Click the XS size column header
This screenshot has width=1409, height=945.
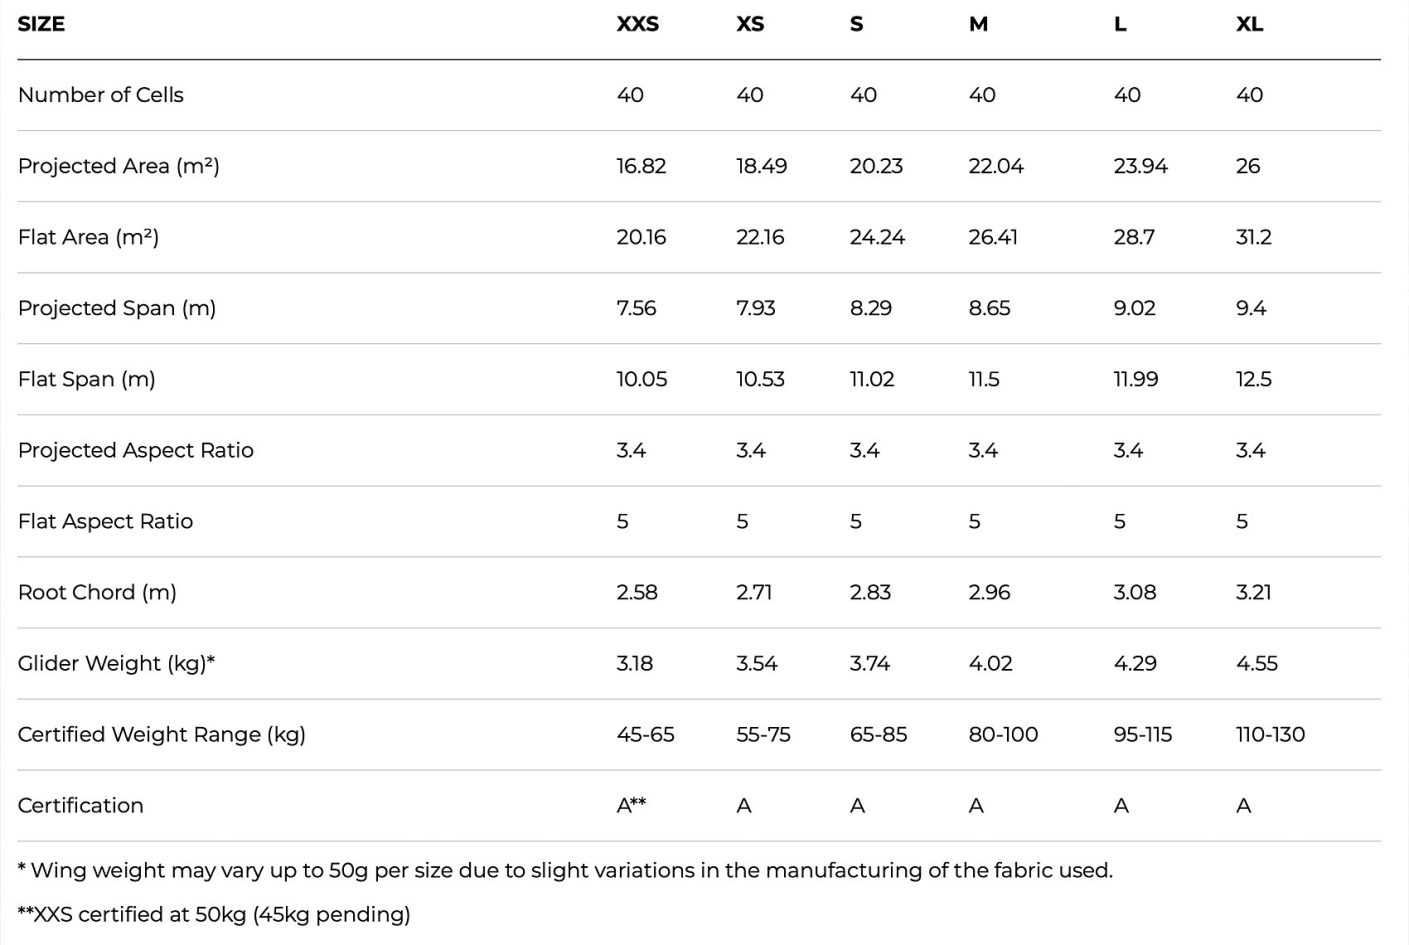(750, 24)
